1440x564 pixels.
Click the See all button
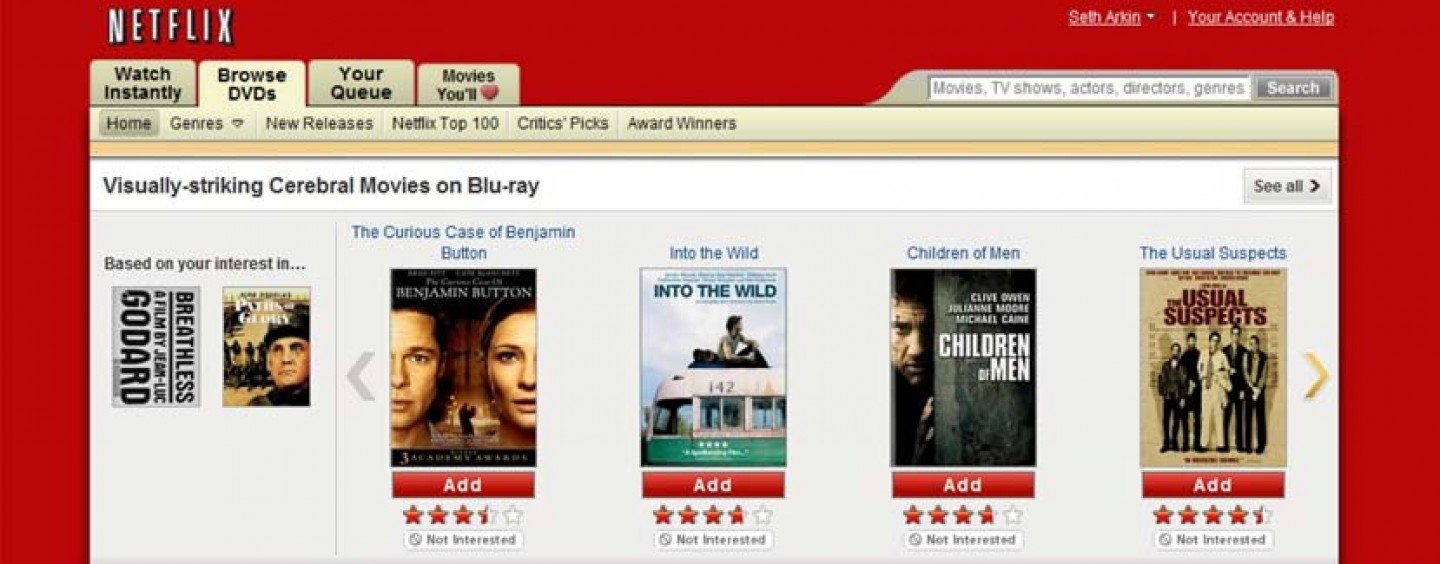[1287, 186]
